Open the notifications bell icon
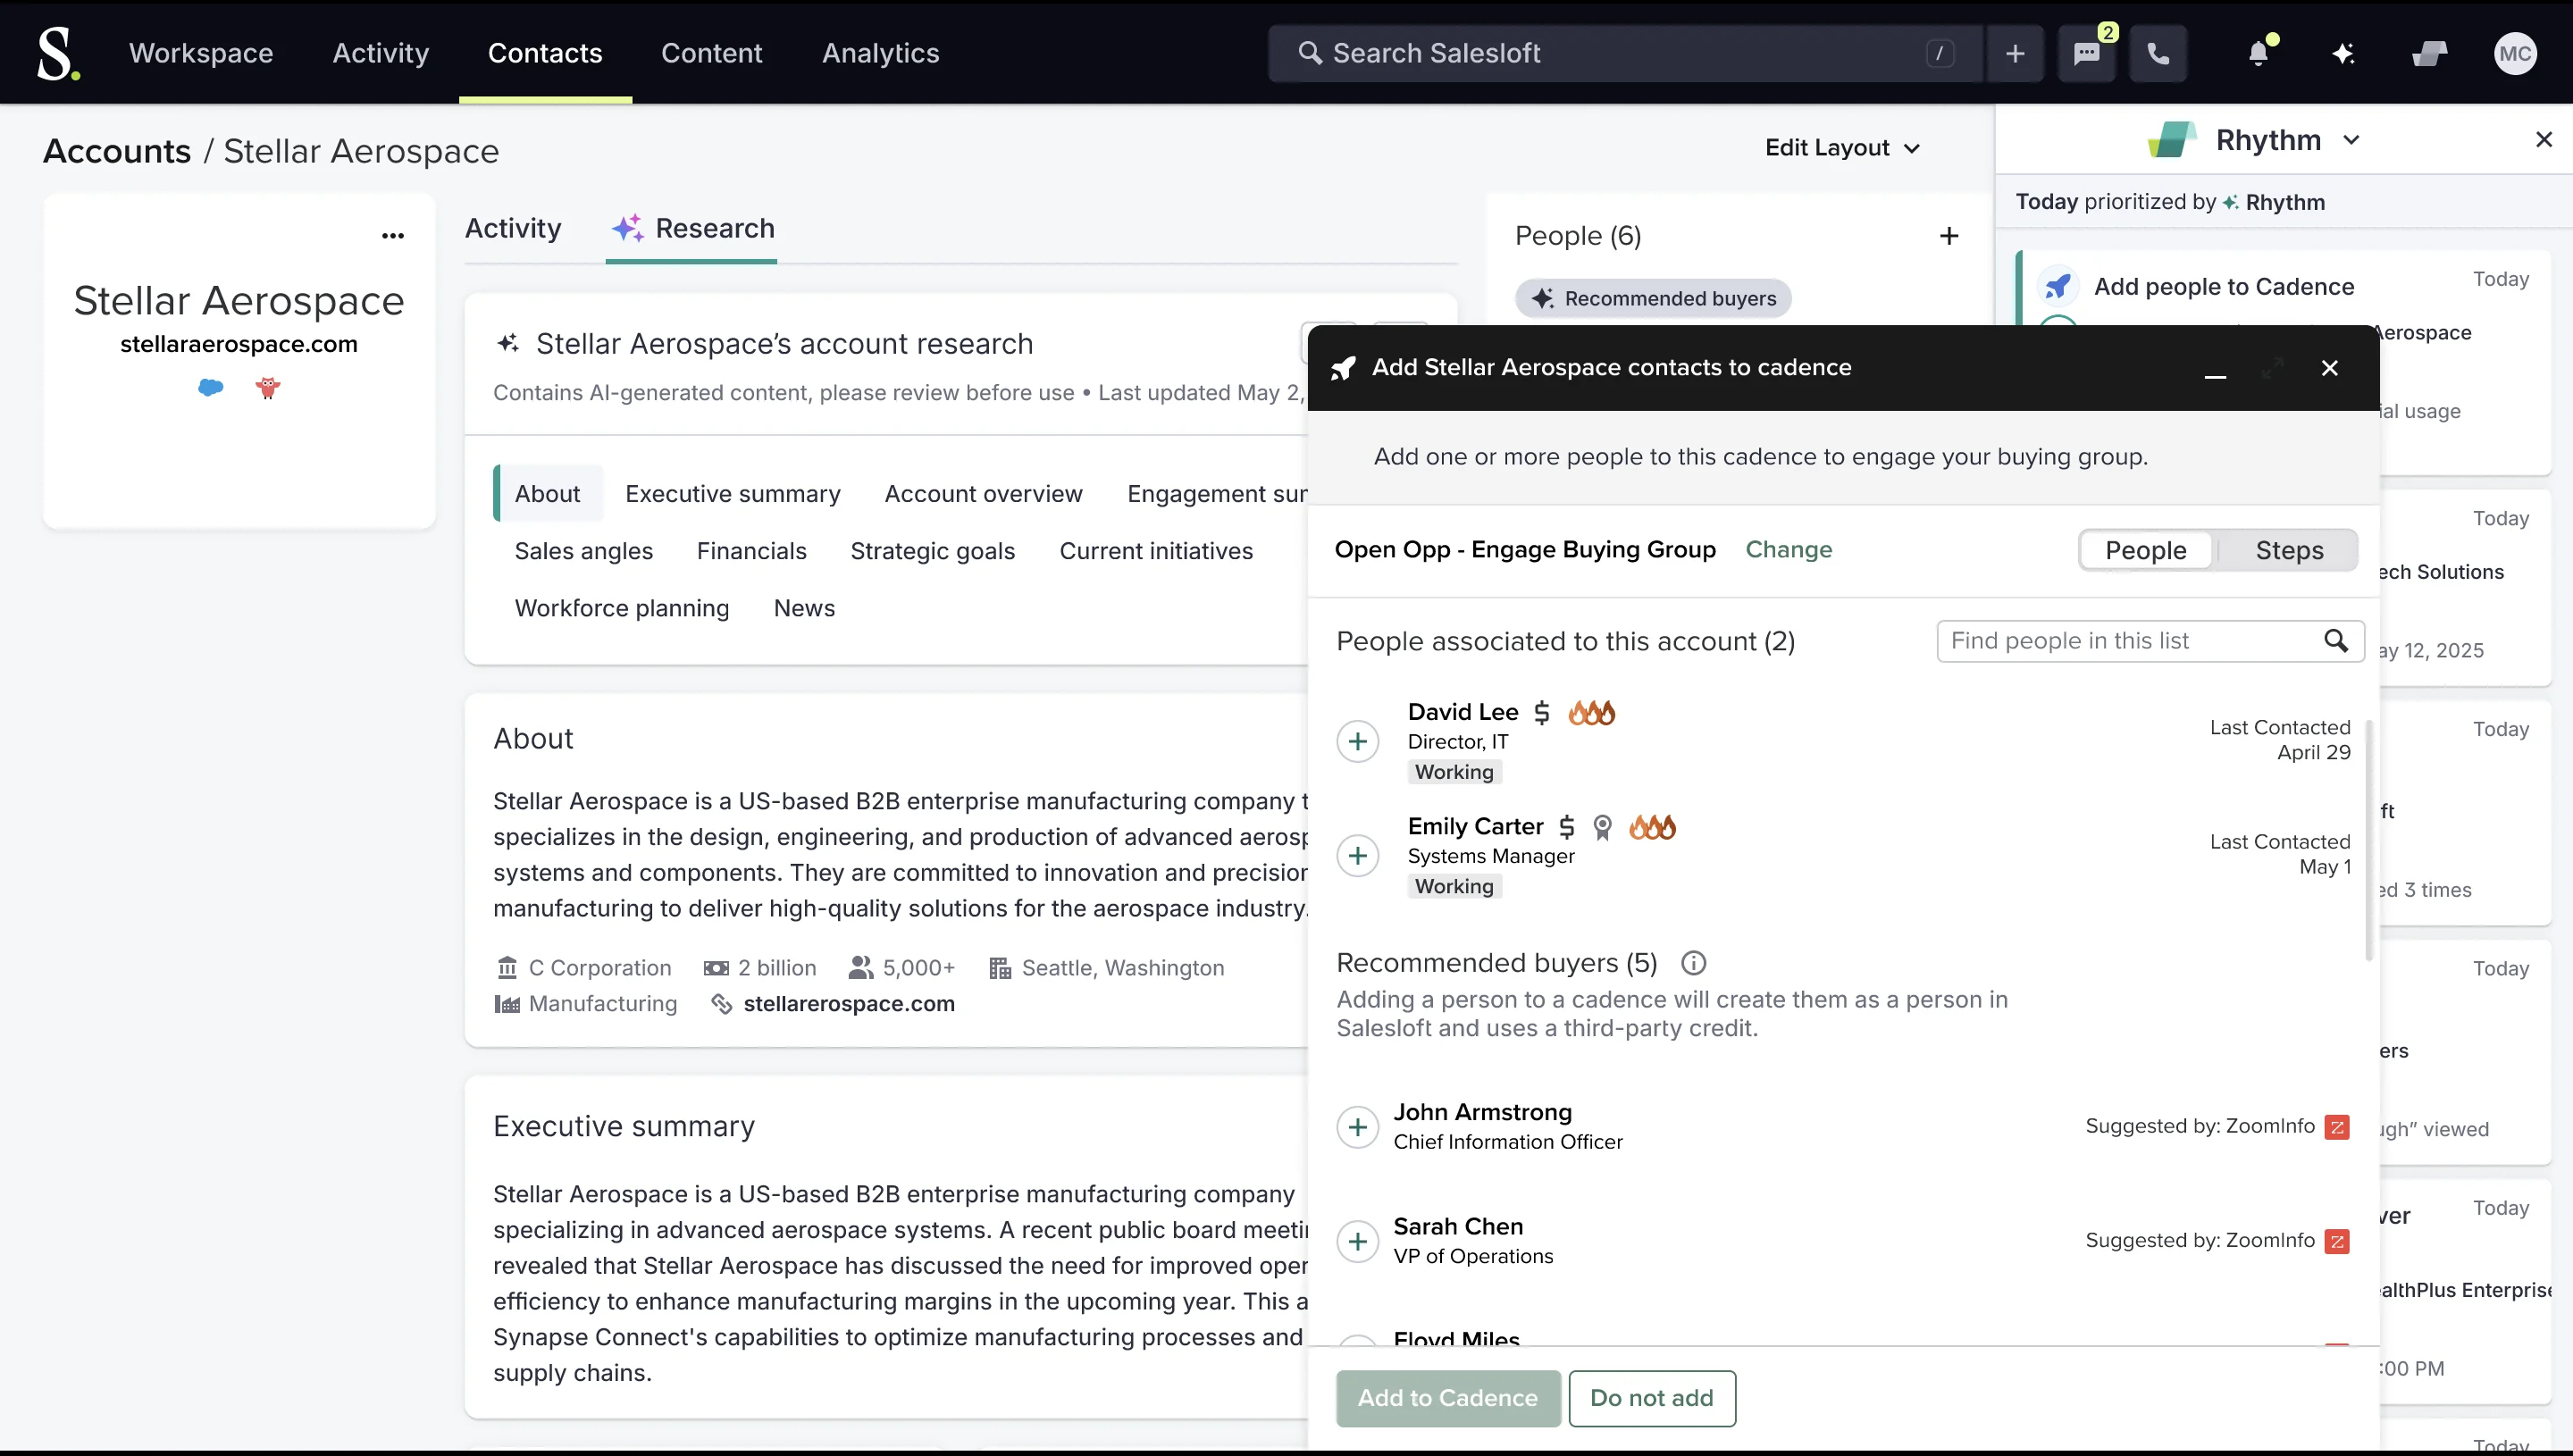Screen dimensions: 2573x1456 tap(2259, 53)
